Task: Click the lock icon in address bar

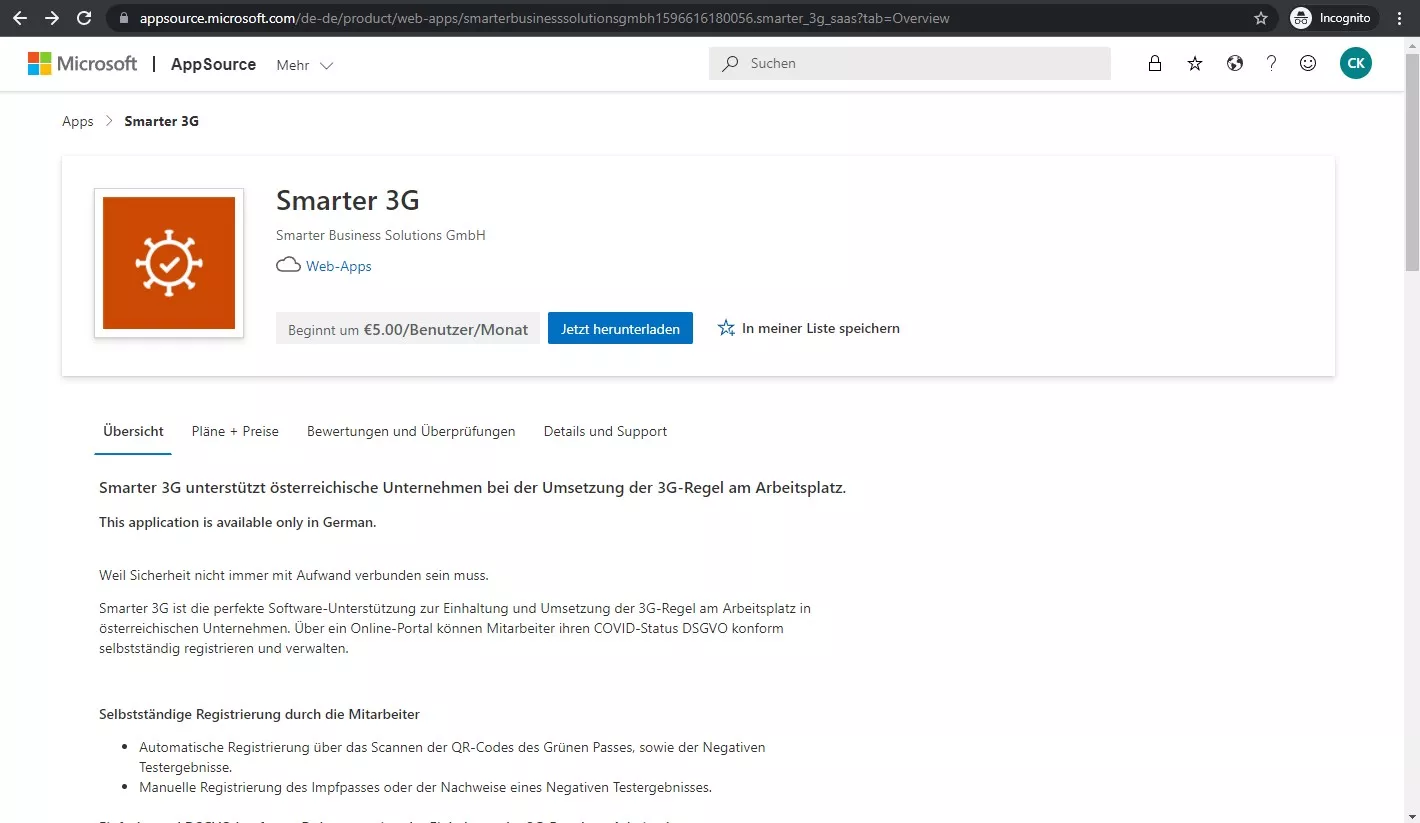Action: click(x=124, y=18)
